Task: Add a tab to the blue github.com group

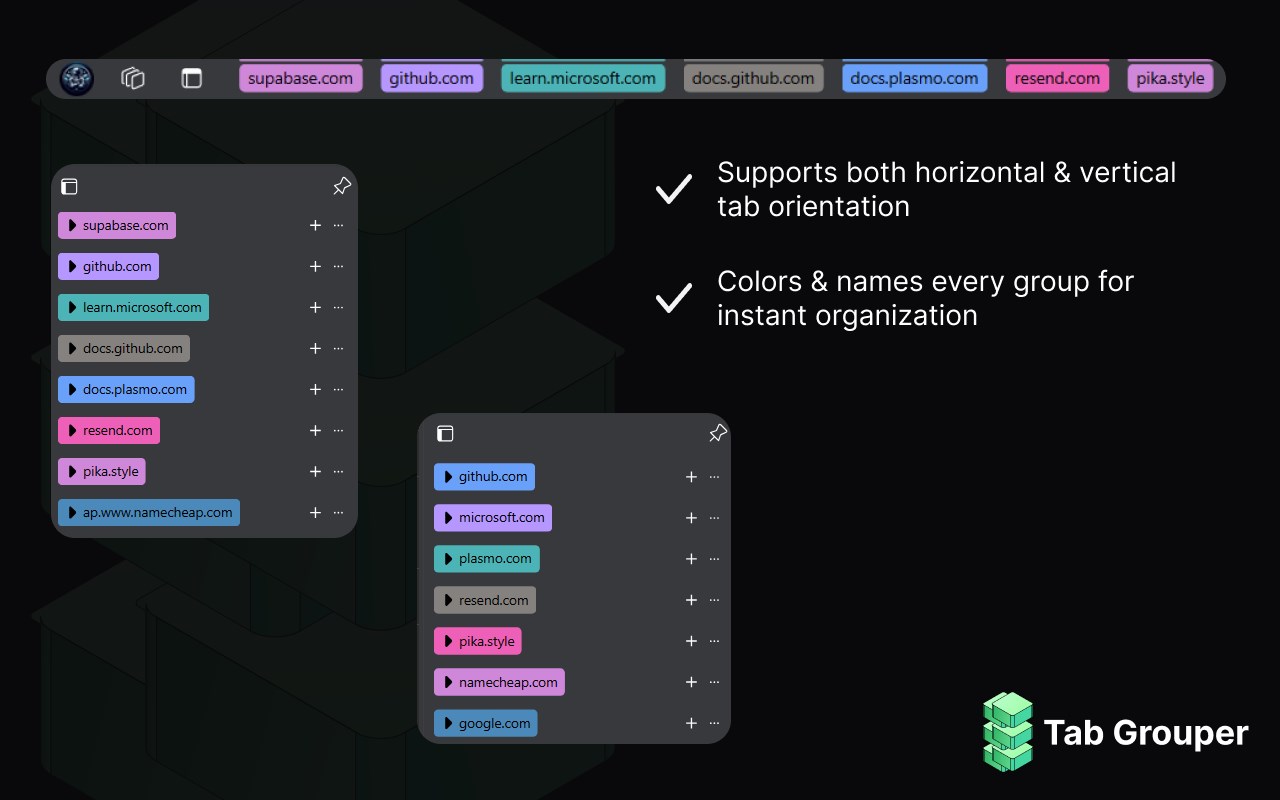Action: click(691, 477)
